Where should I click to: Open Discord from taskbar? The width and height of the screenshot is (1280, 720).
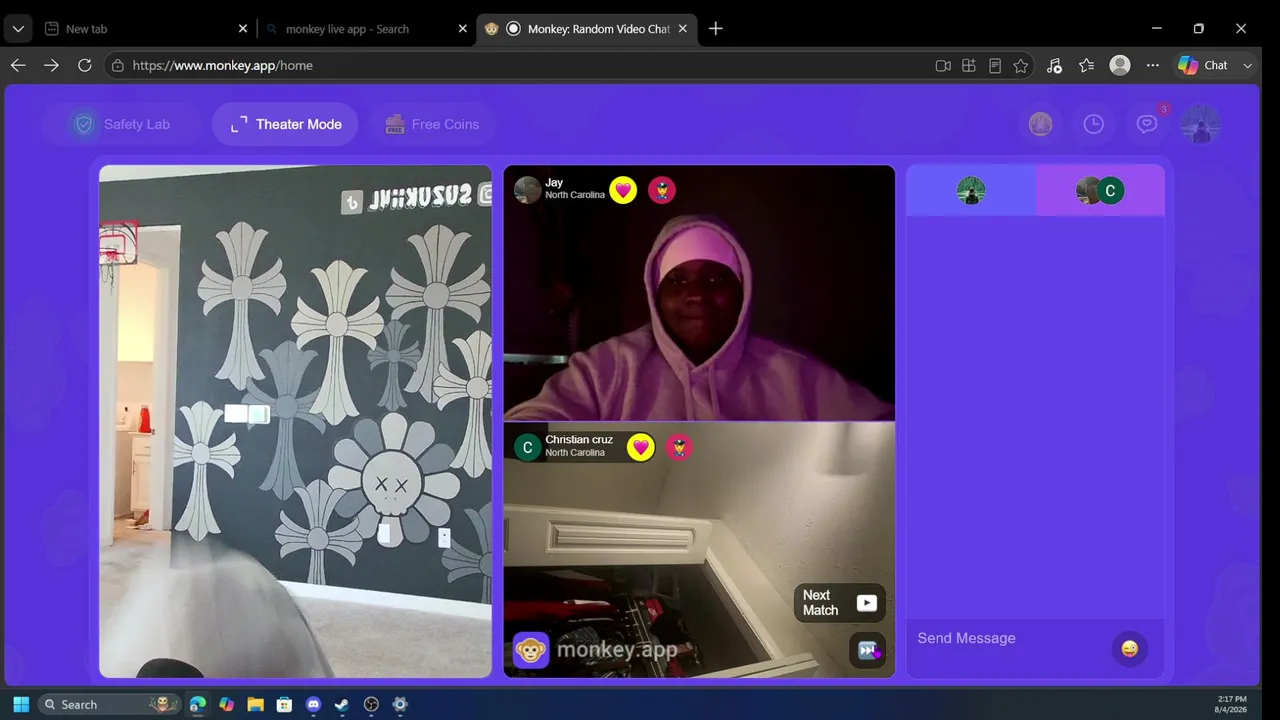[x=313, y=704]
